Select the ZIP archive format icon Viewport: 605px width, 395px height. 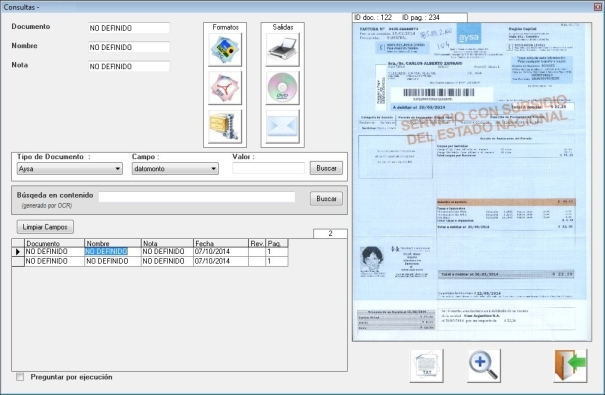pyautogui.click(x=225, y=127)
